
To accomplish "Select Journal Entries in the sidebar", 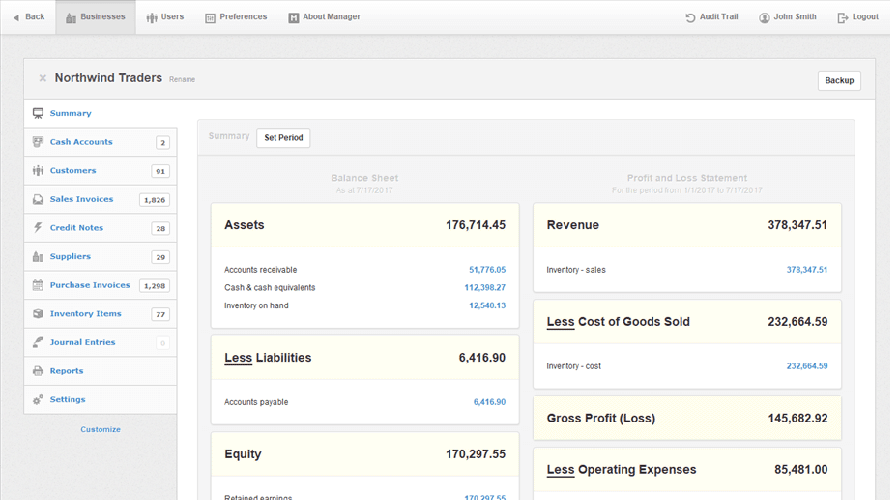I will (82, 342).
